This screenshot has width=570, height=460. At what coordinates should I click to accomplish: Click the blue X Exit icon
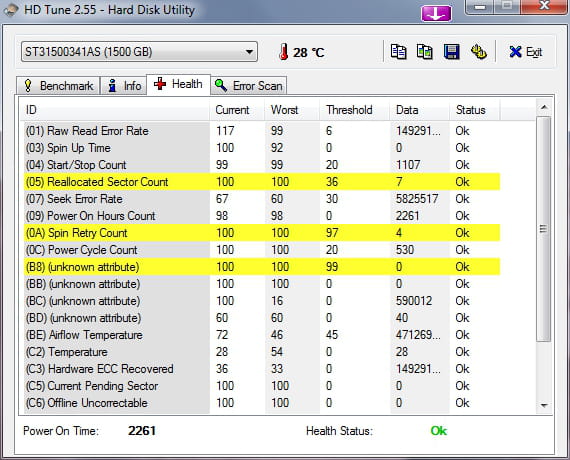tap(515, 52)
